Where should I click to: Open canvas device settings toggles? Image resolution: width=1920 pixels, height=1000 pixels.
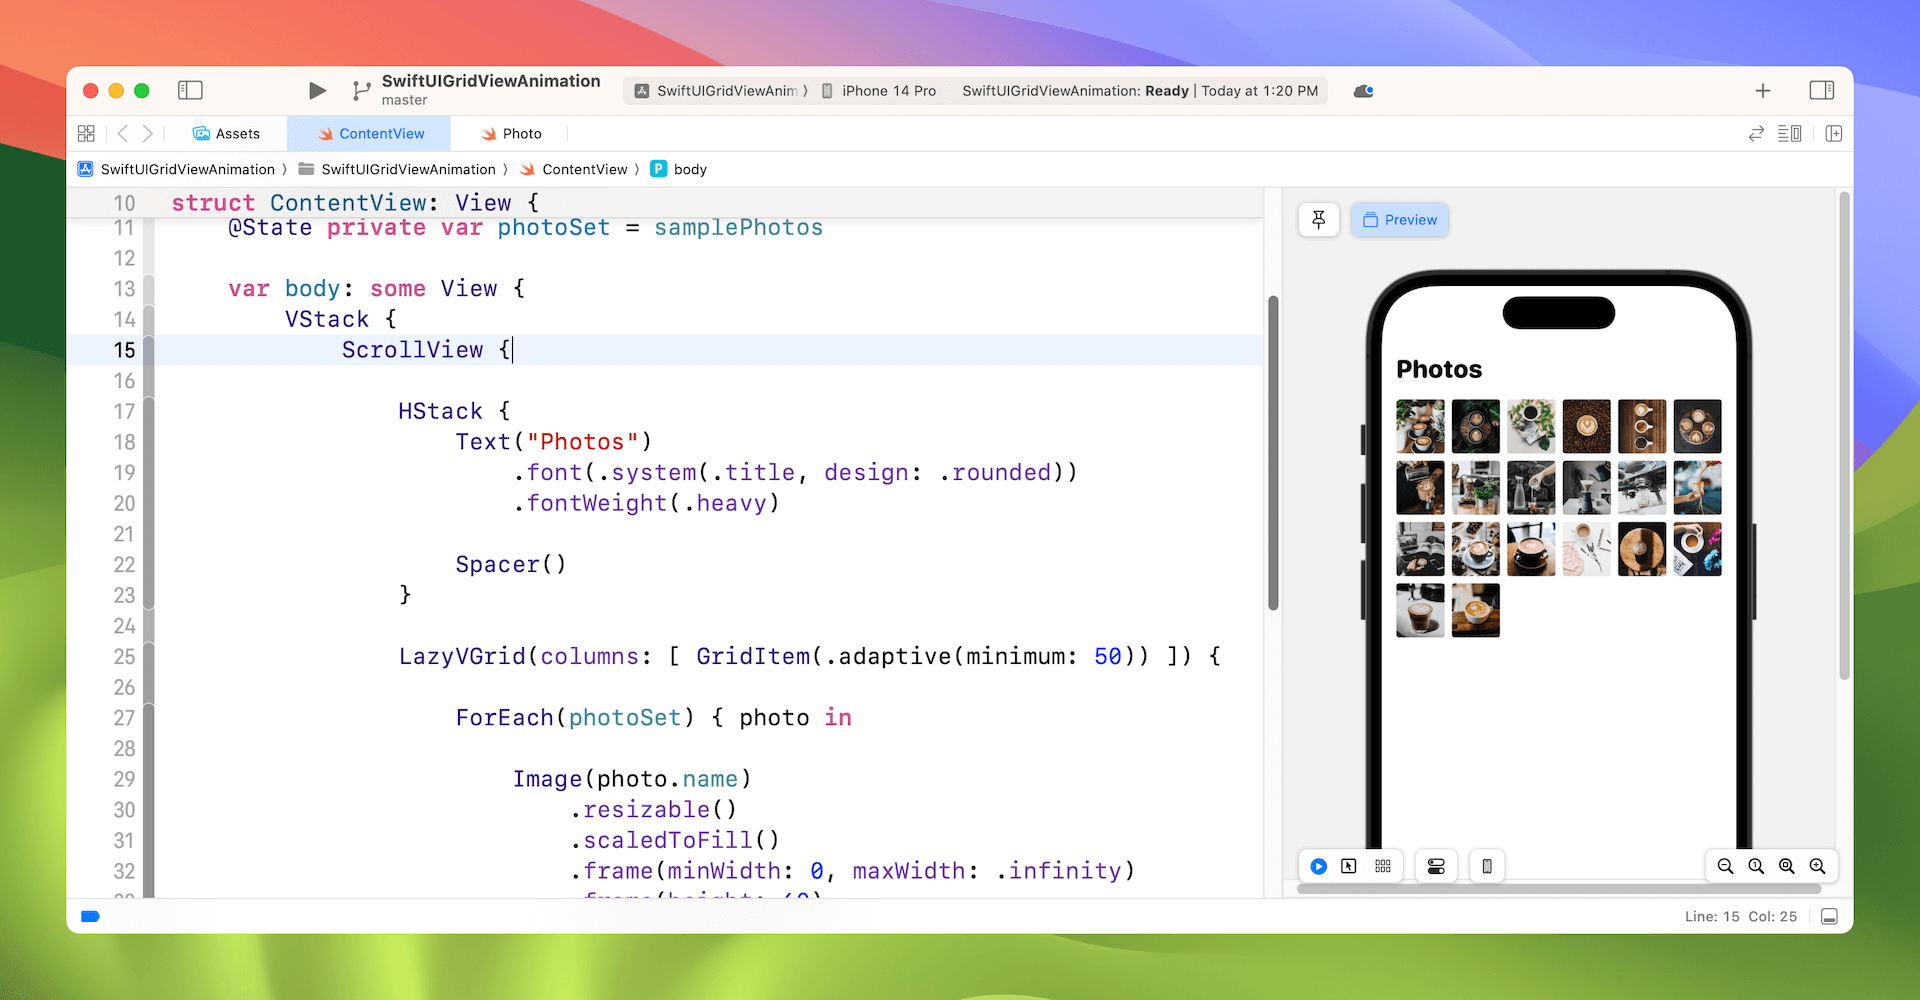pos(1436,866)
